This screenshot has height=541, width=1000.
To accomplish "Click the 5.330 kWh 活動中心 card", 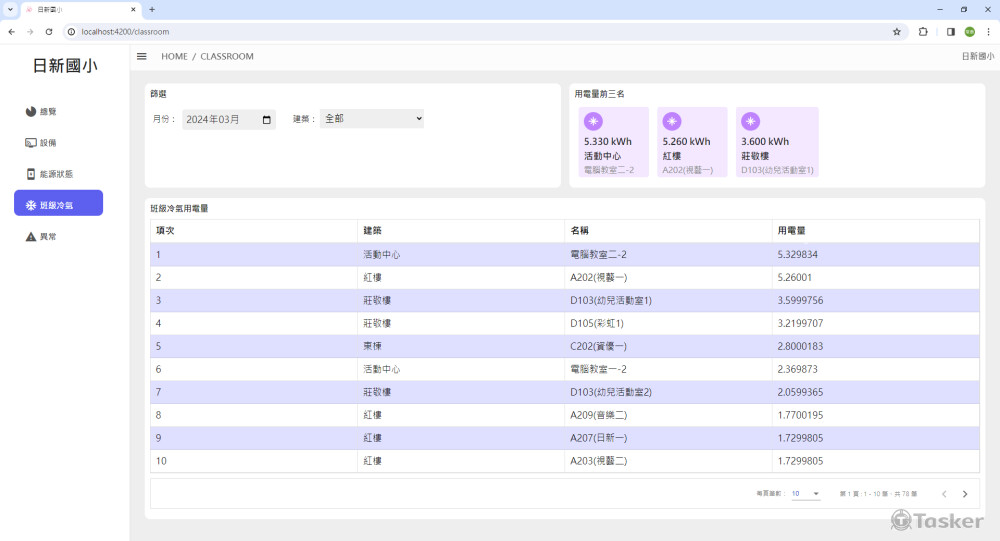I will point(613,142).
